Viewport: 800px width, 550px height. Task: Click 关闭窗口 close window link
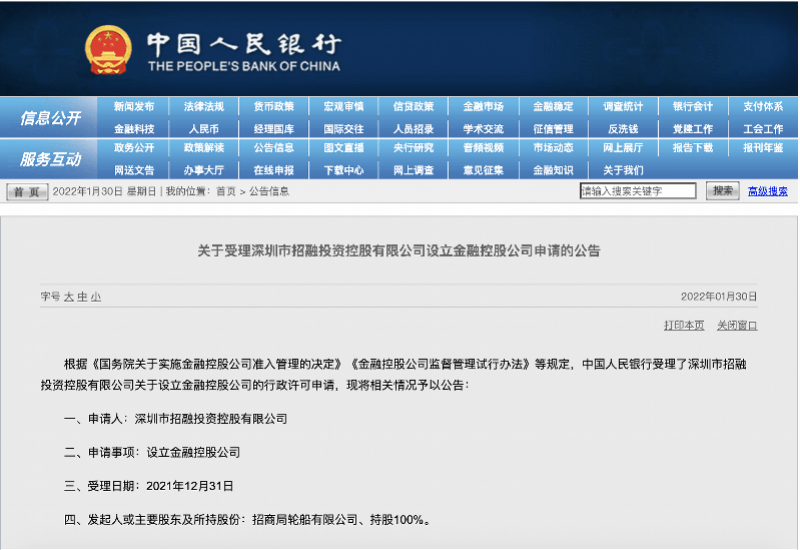[x=737, y=326]
